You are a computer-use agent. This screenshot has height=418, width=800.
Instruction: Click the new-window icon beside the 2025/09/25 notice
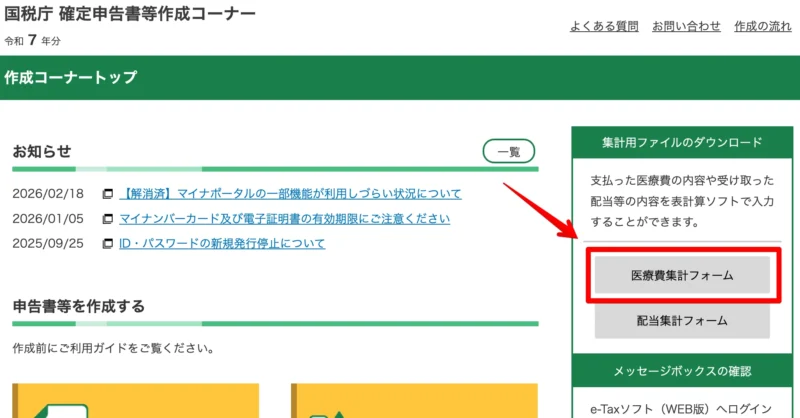pyautogui.click(x=108, y=243)
